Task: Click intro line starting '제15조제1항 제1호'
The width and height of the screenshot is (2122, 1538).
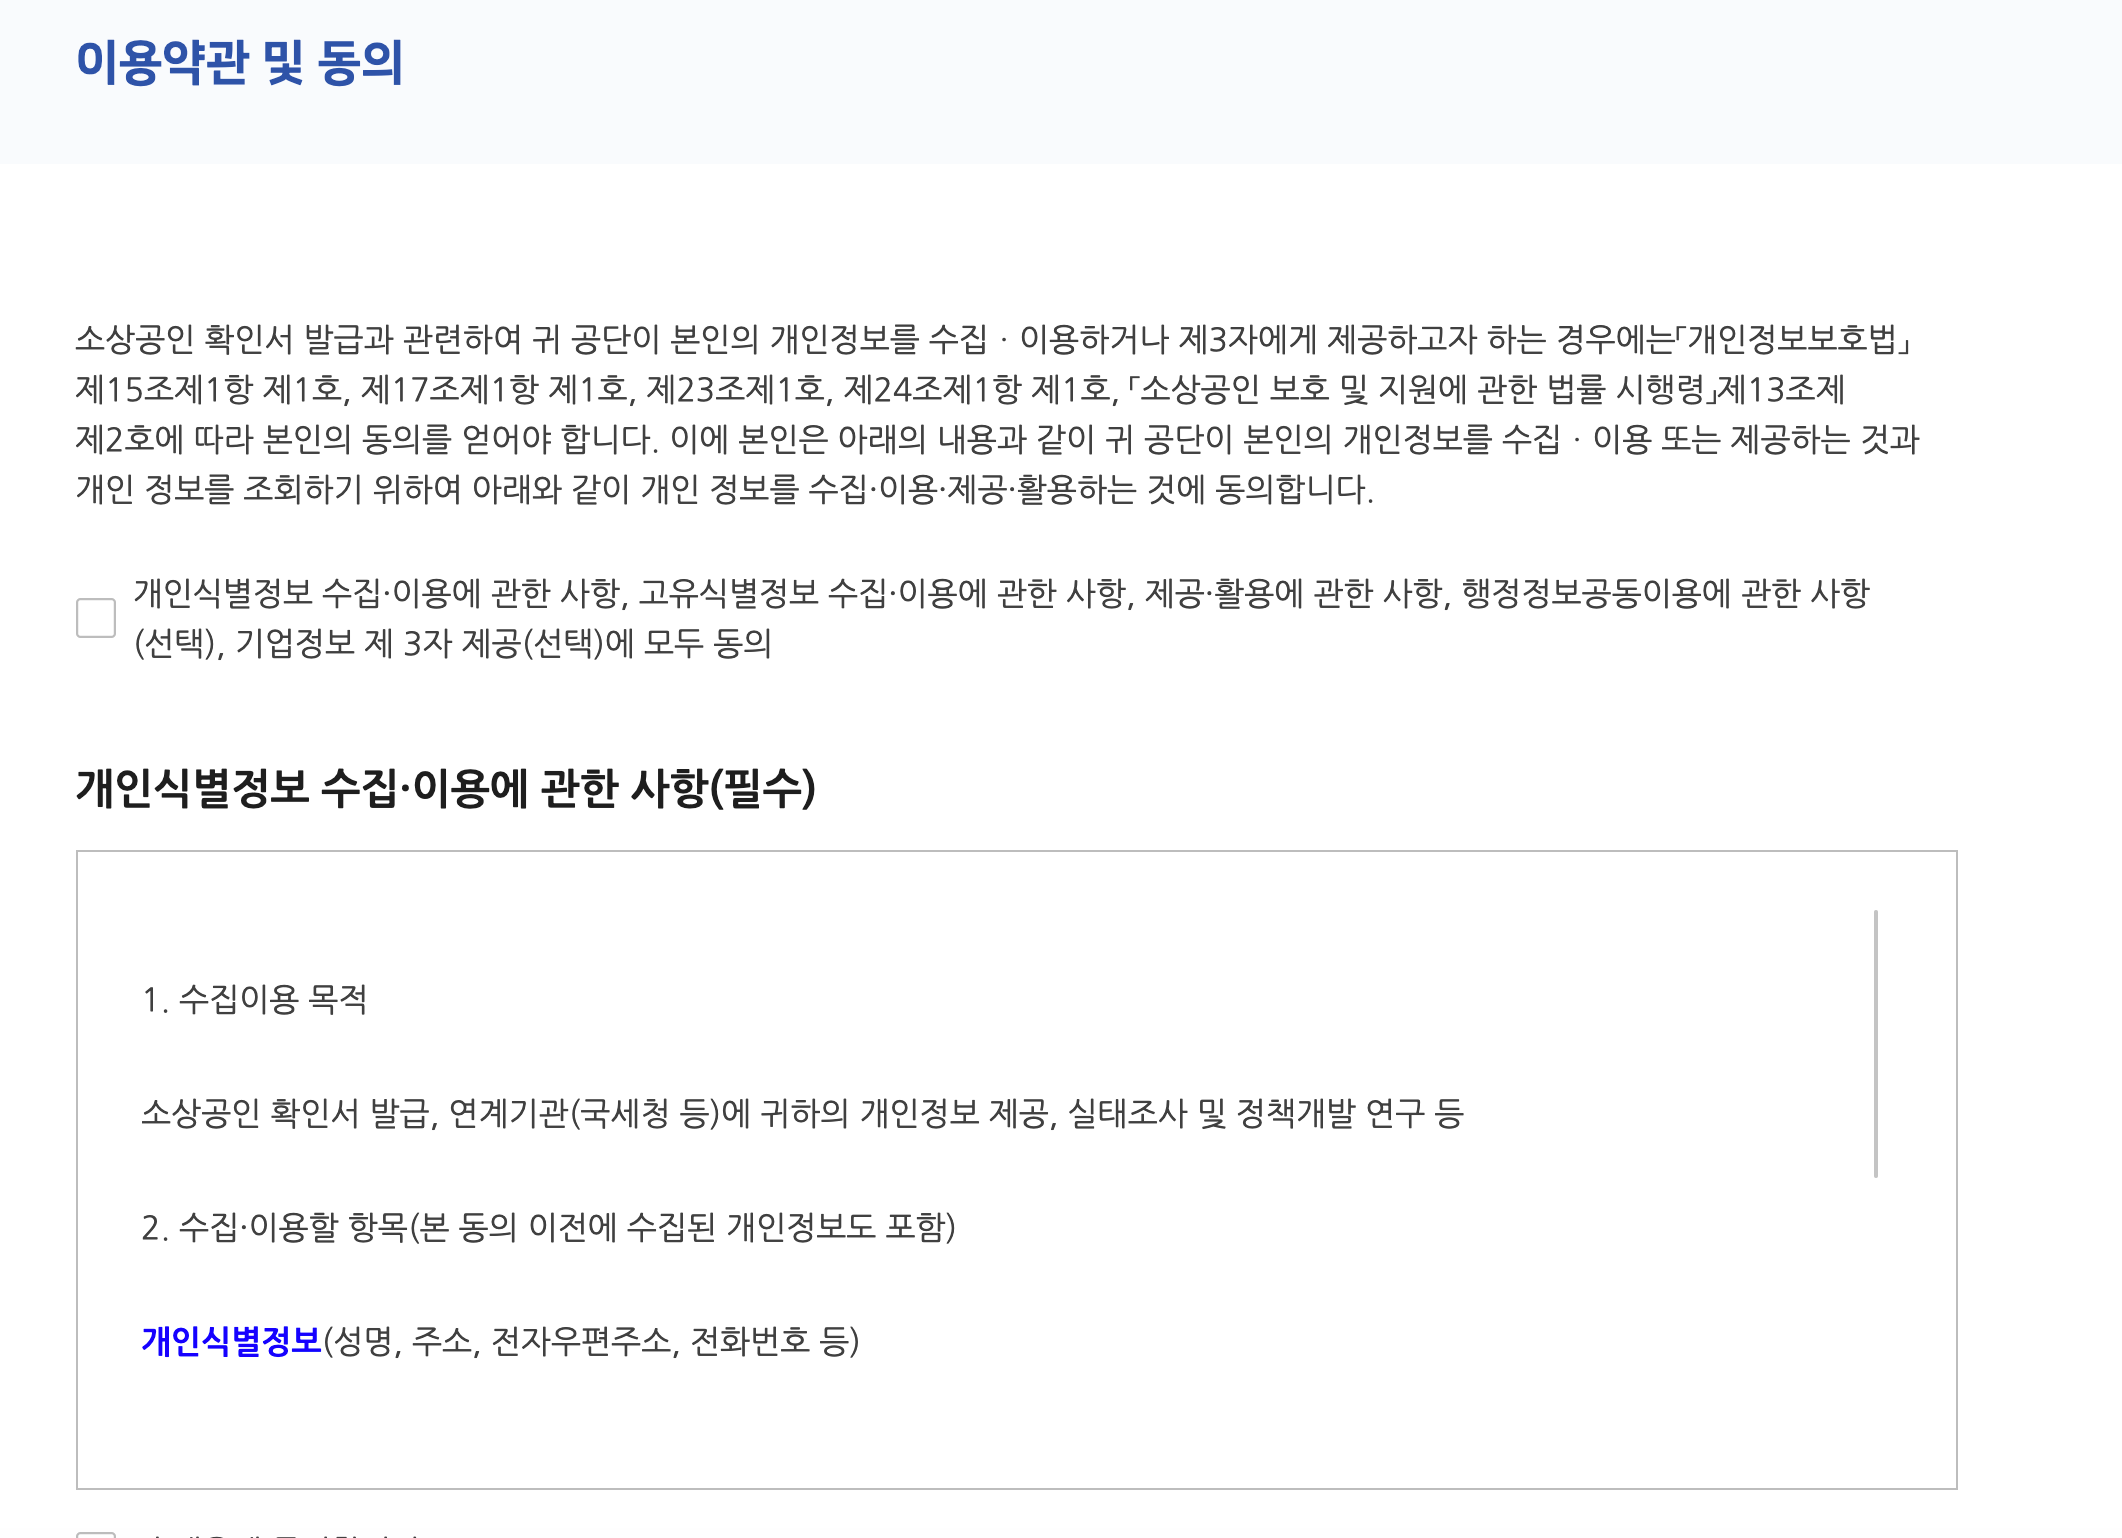Action: click(960, 389)
